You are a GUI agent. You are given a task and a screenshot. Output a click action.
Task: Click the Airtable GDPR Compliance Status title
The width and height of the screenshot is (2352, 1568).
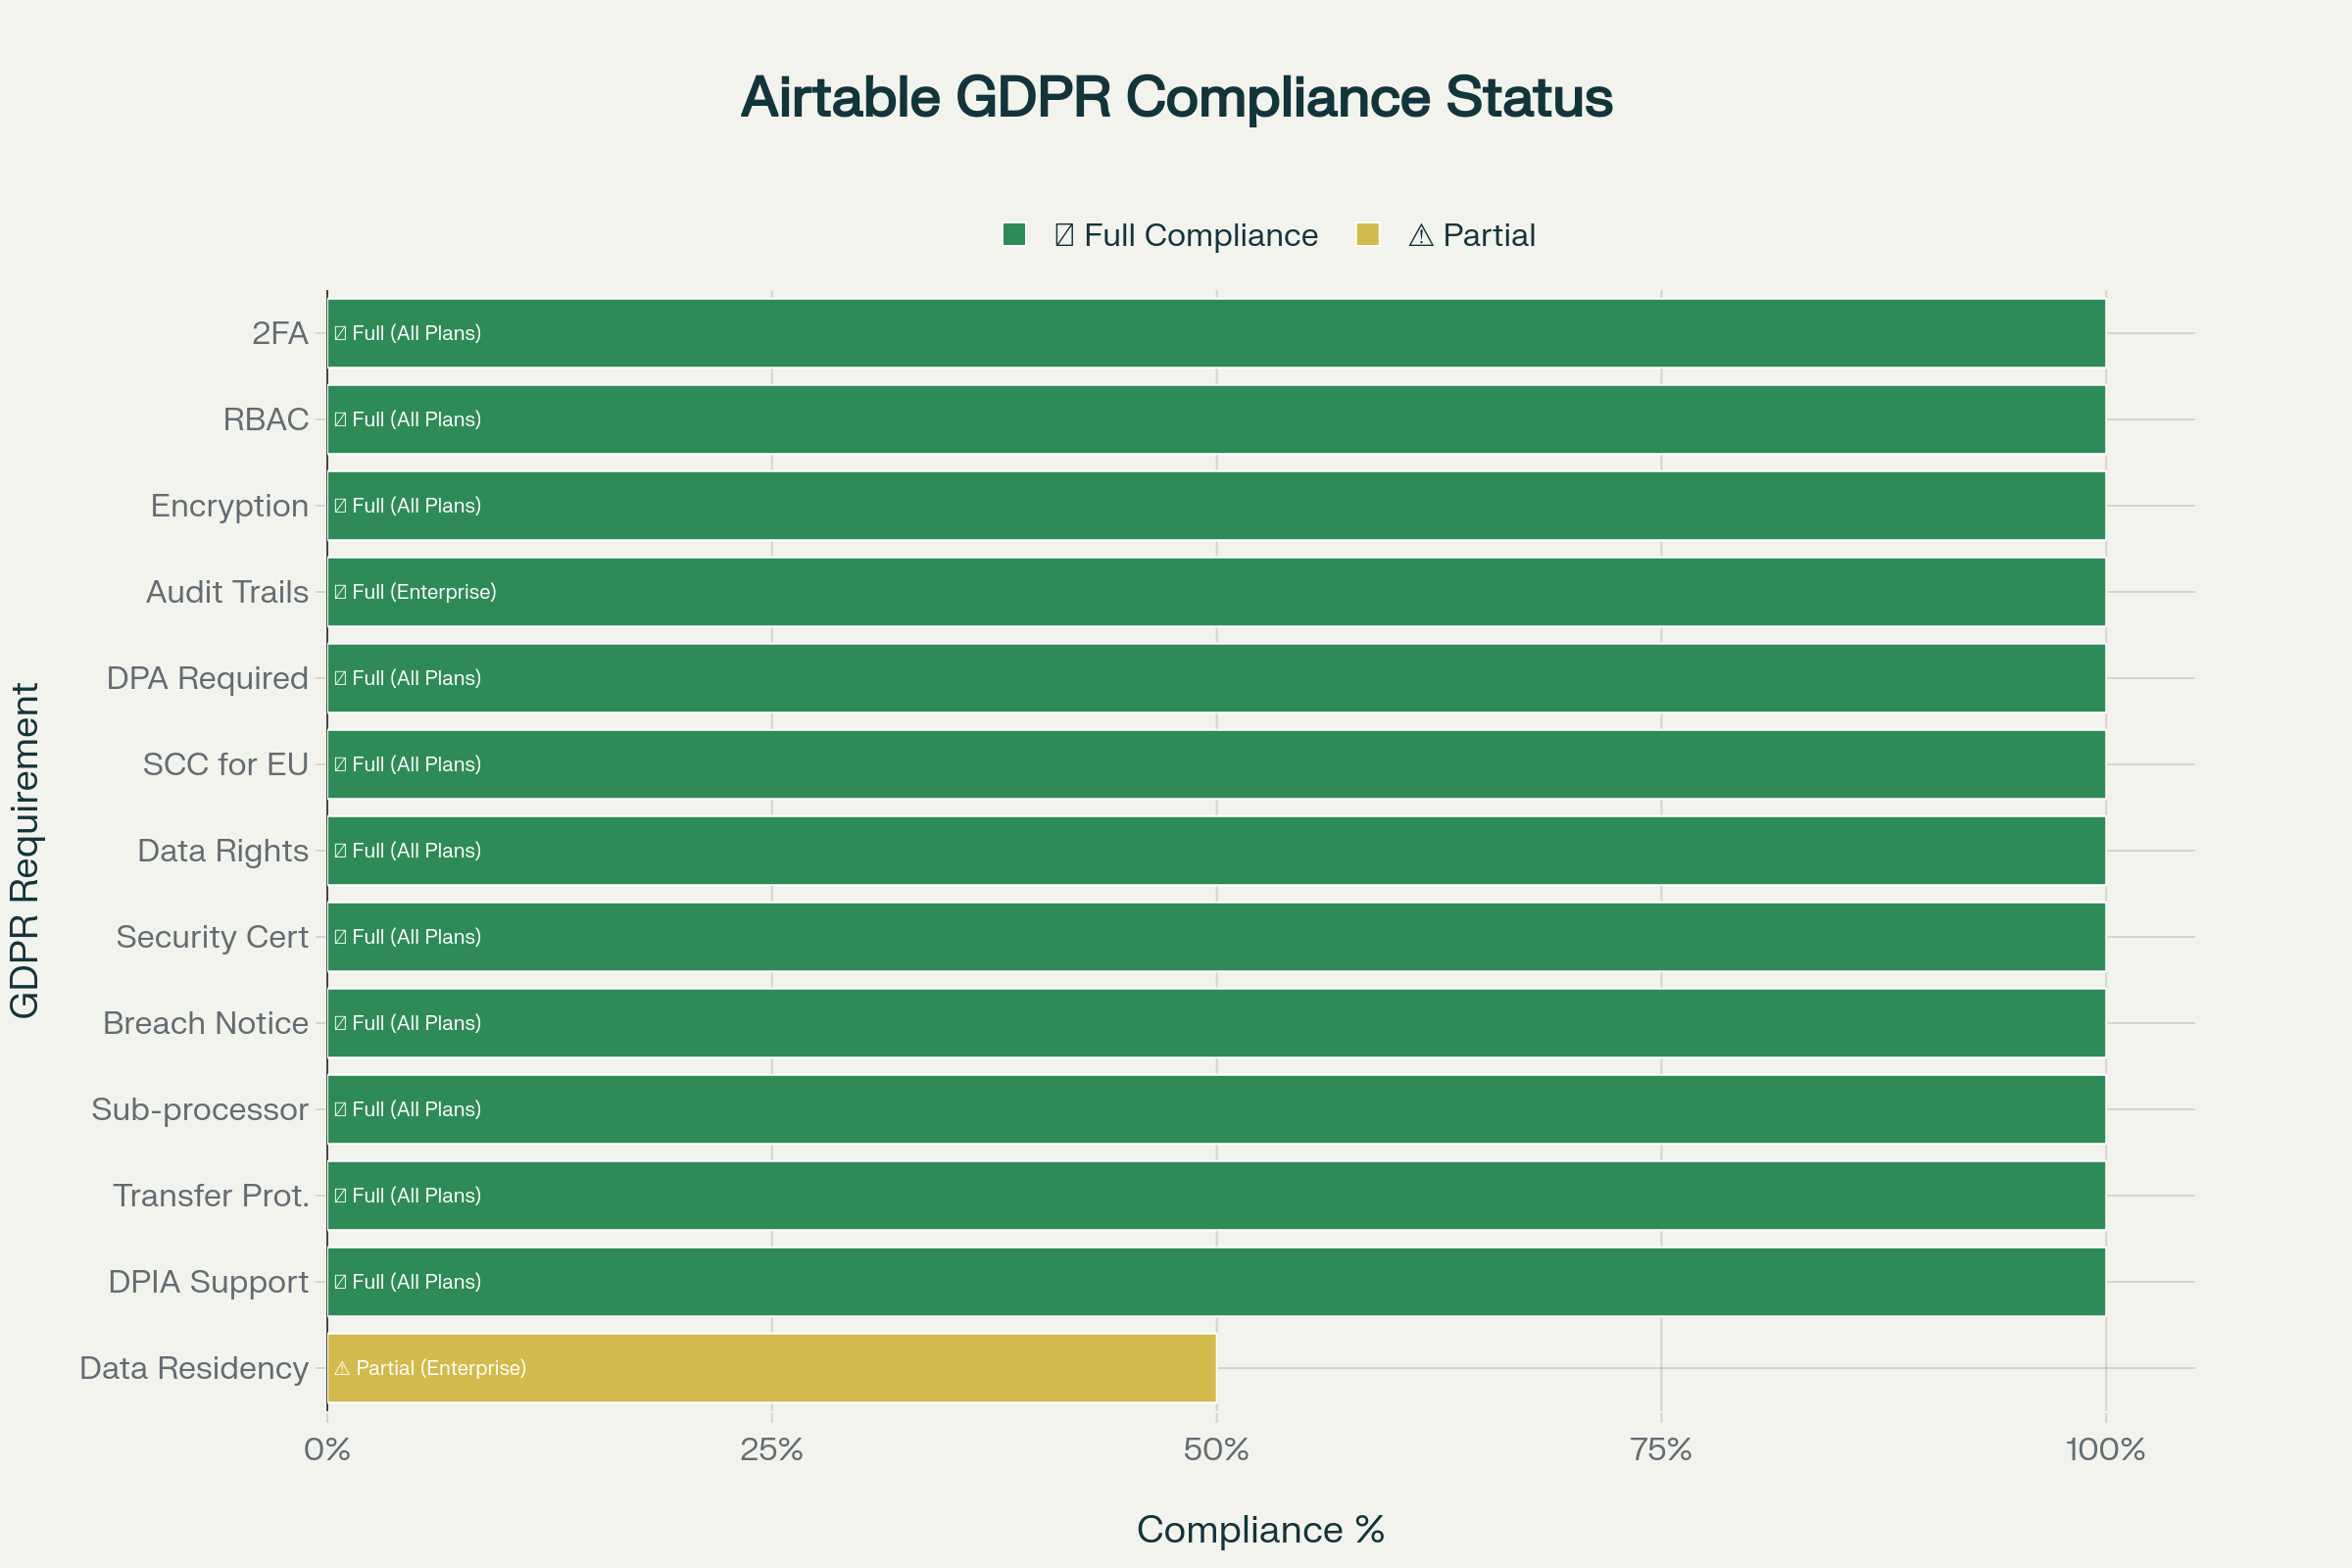tap(1176, 97)
